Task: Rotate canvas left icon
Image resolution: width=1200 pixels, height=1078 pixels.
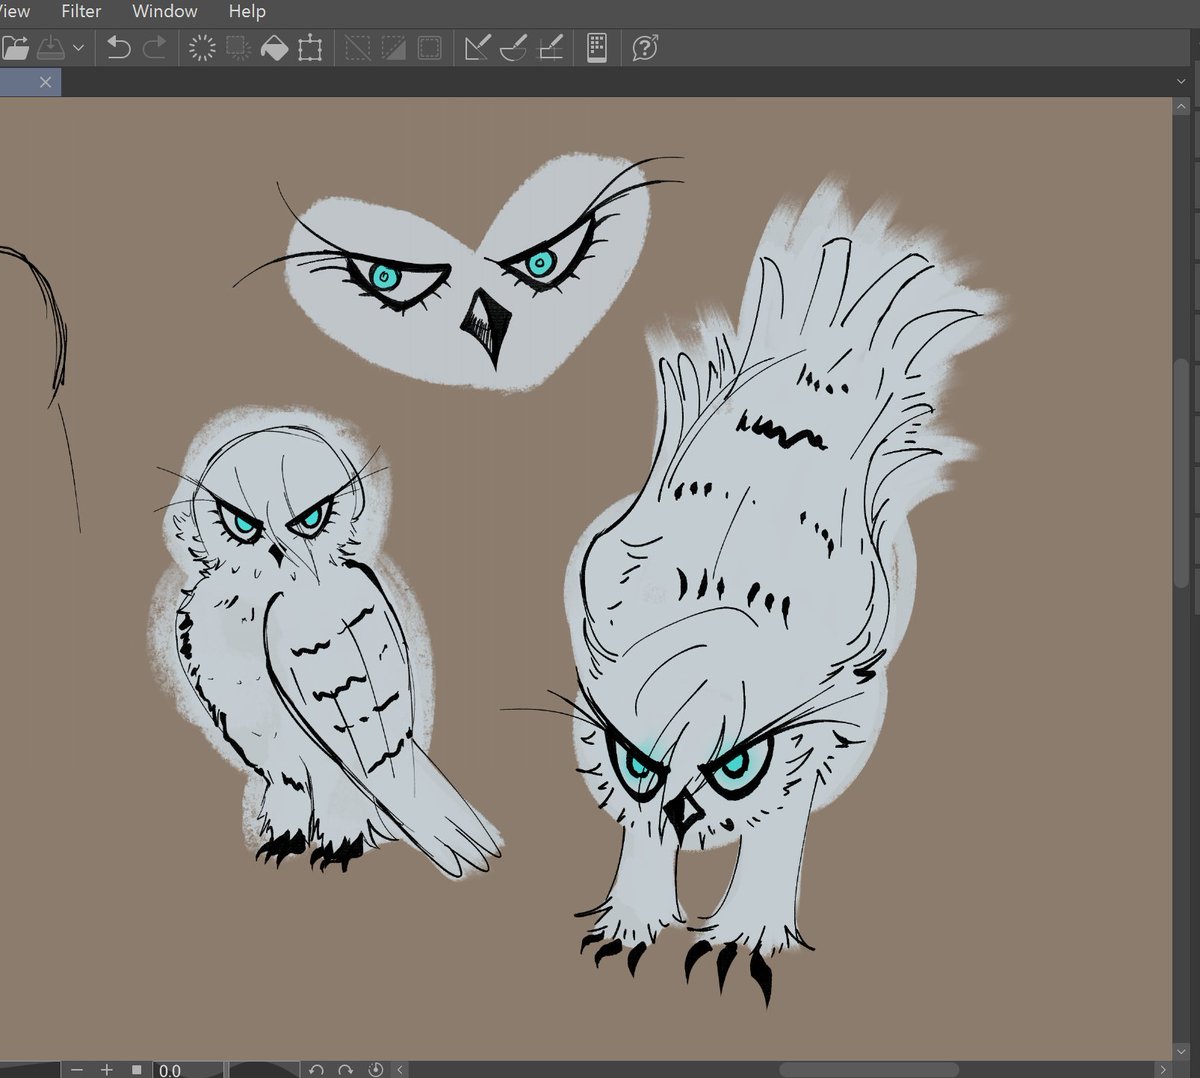Action: (316, 1070)
